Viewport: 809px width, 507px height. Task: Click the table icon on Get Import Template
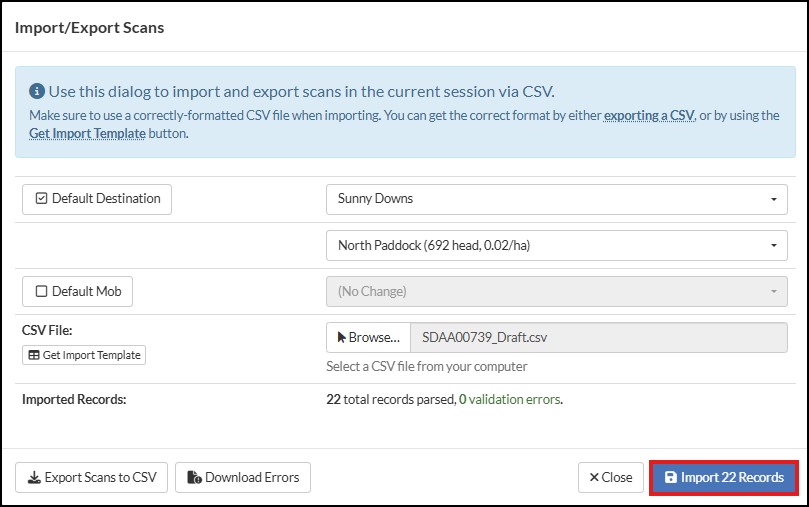pos(34,355)
